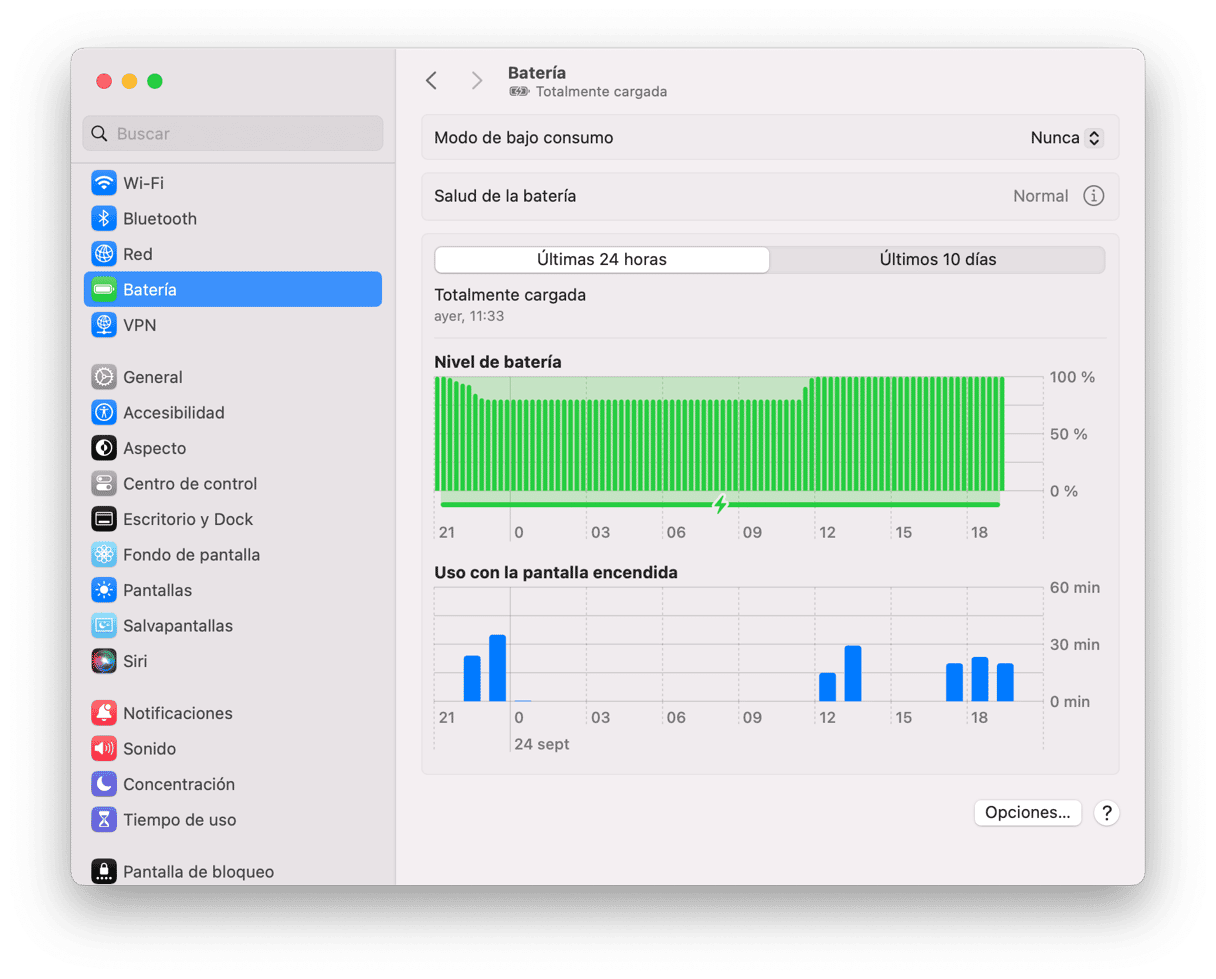
Task: Click the help question mark button
Action: point(1105,813)
